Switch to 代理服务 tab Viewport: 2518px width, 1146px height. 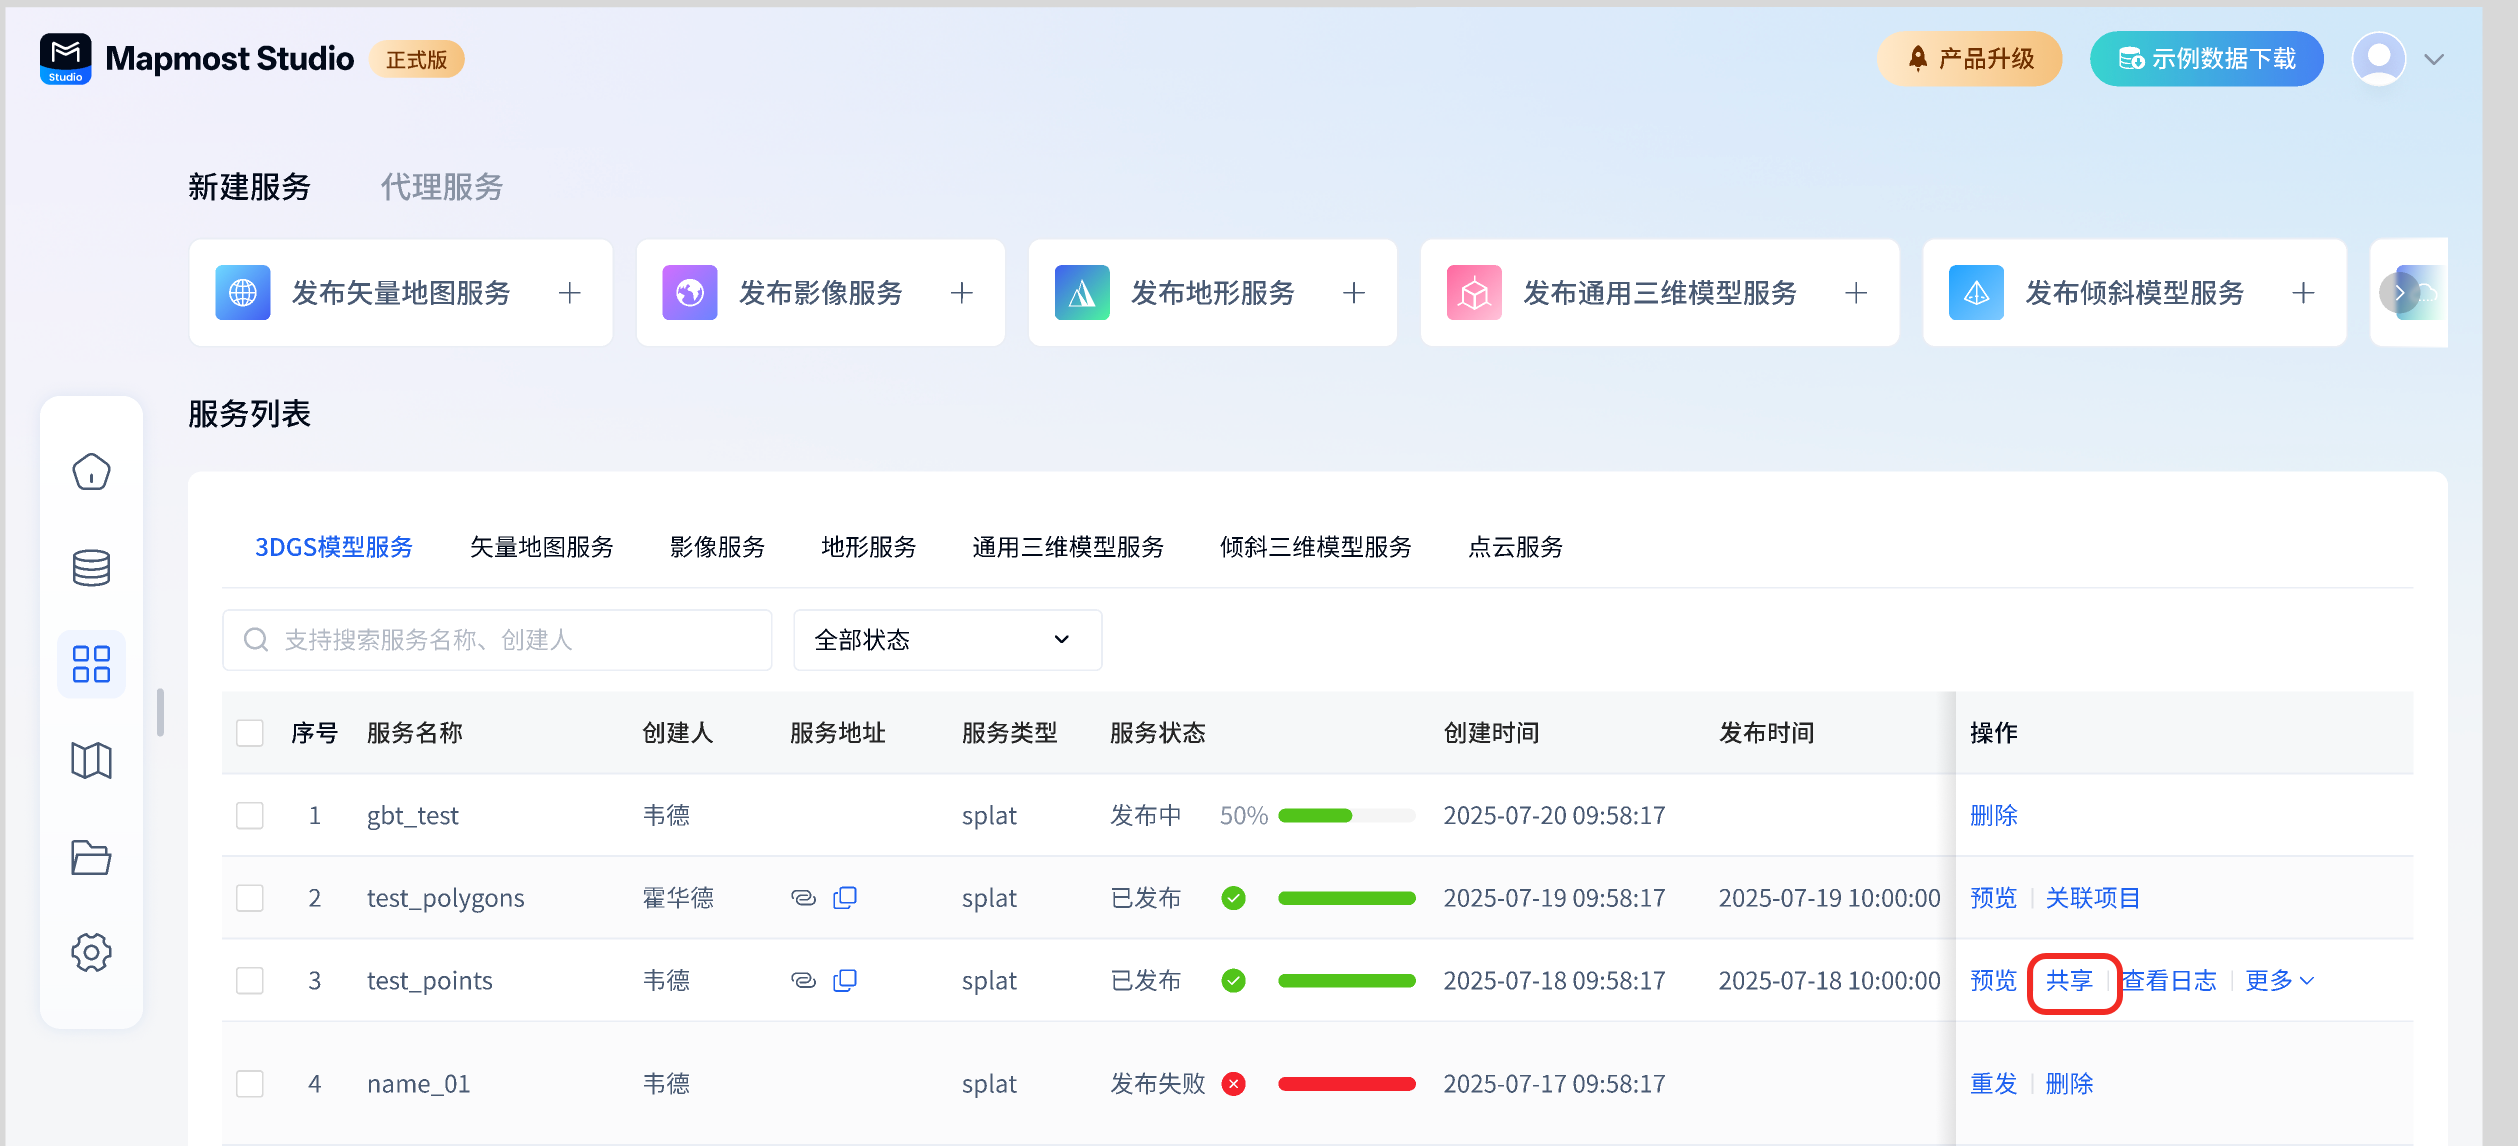pos(441,187)
